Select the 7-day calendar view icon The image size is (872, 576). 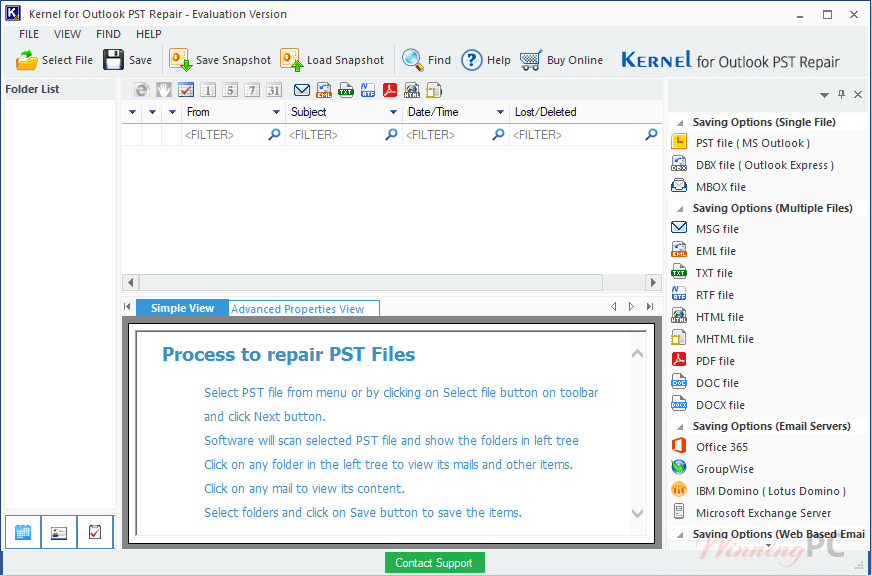(x=252, y=90)
